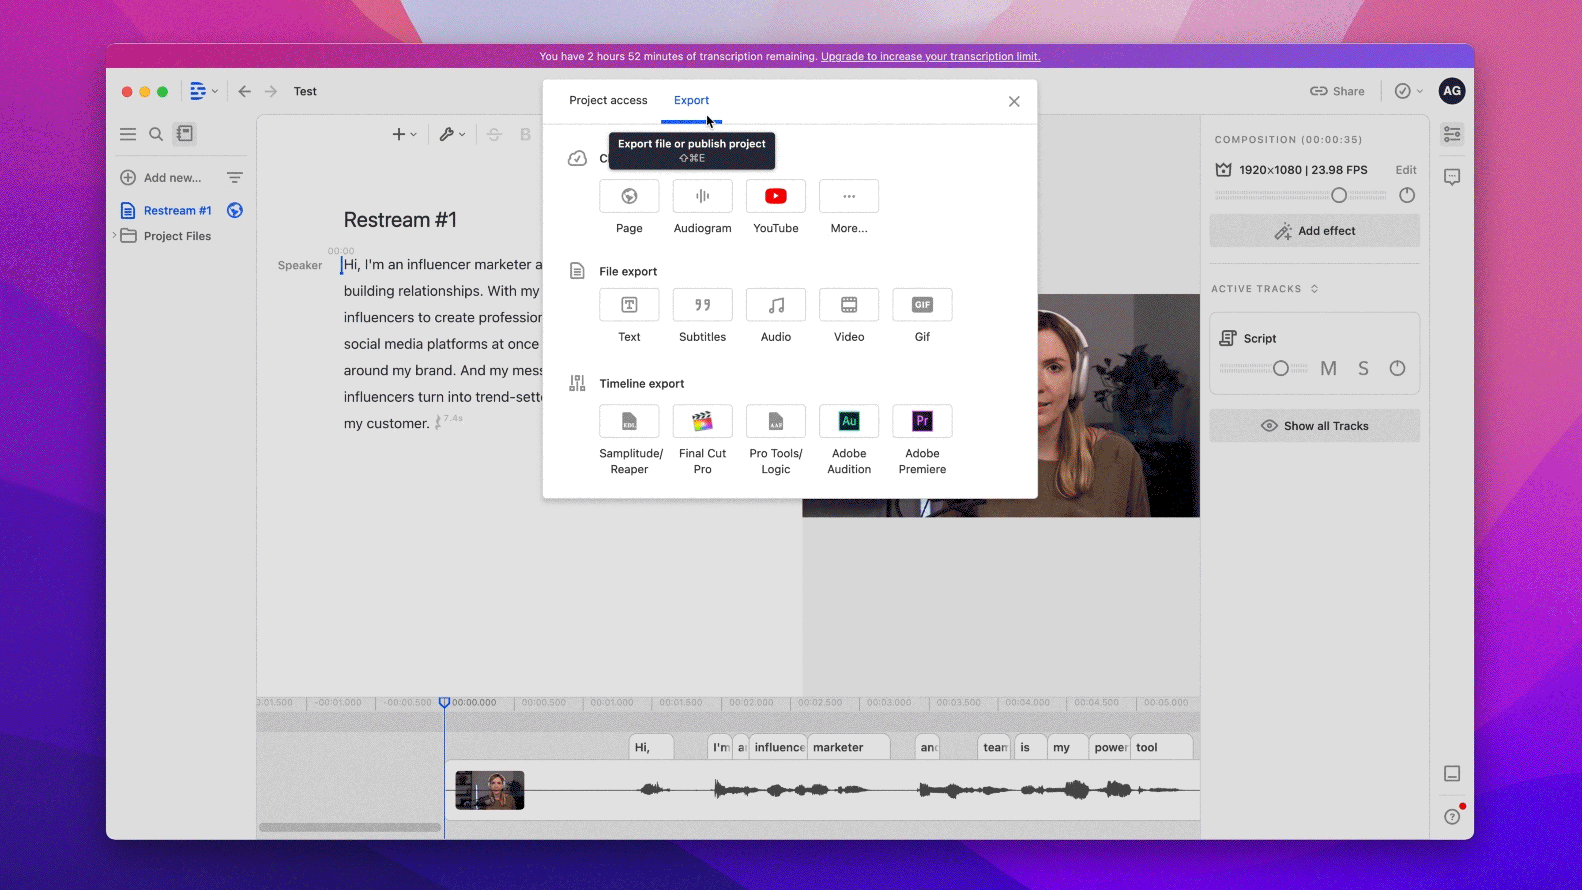
Task: Open the editing tools dropdown
Action: (452, 134)
